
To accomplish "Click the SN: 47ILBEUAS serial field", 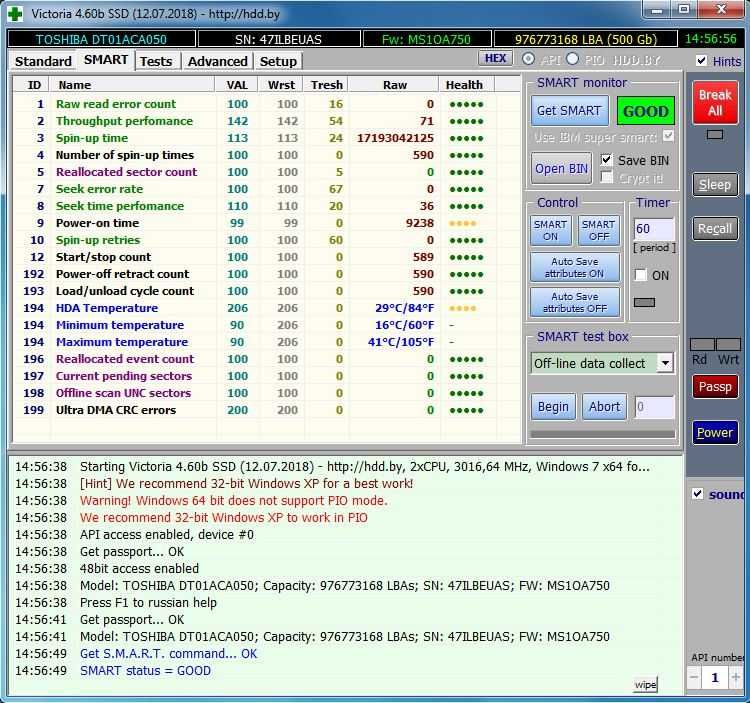I will 279,39.
